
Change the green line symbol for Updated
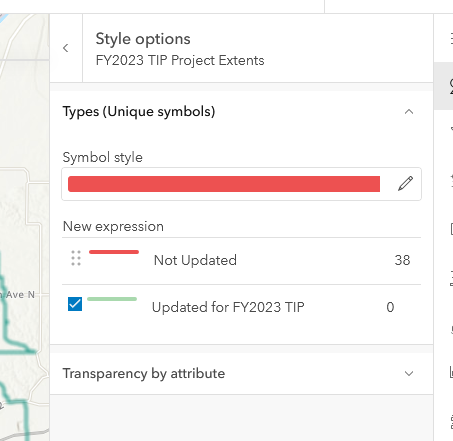tap(112, 299)
